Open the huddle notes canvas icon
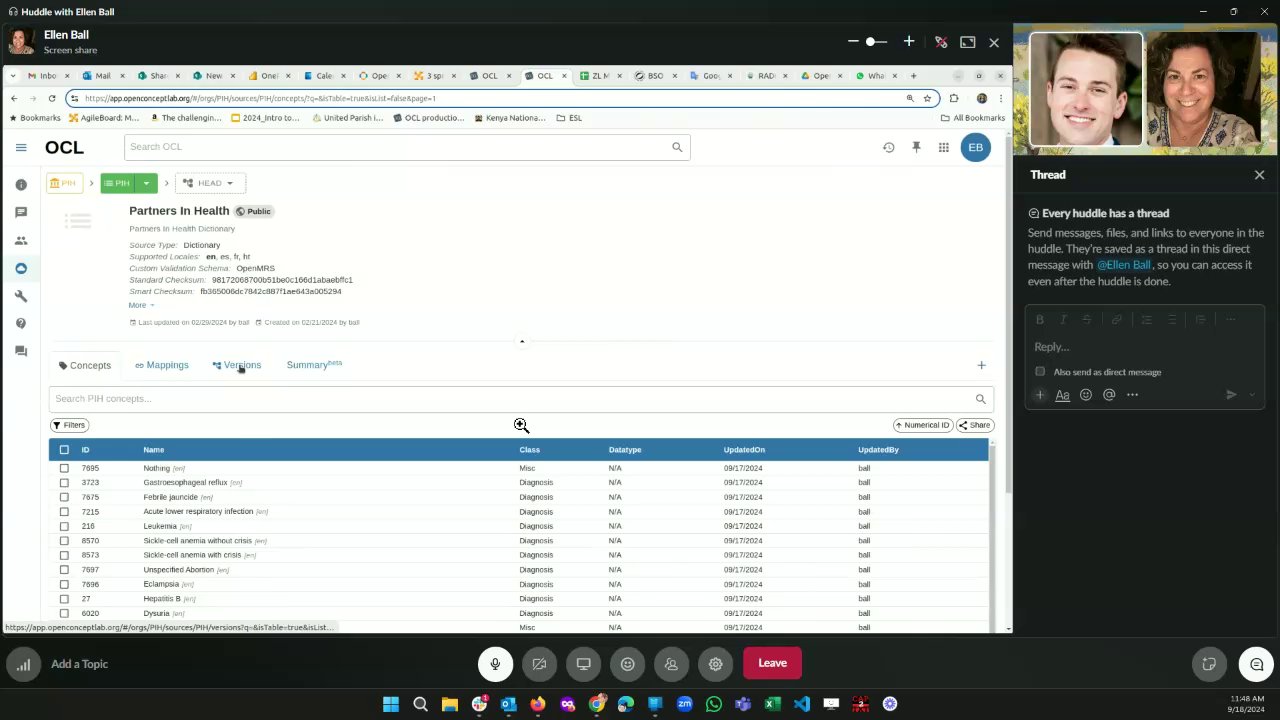Screen dimensions: 1280x720 (1209, 664)
